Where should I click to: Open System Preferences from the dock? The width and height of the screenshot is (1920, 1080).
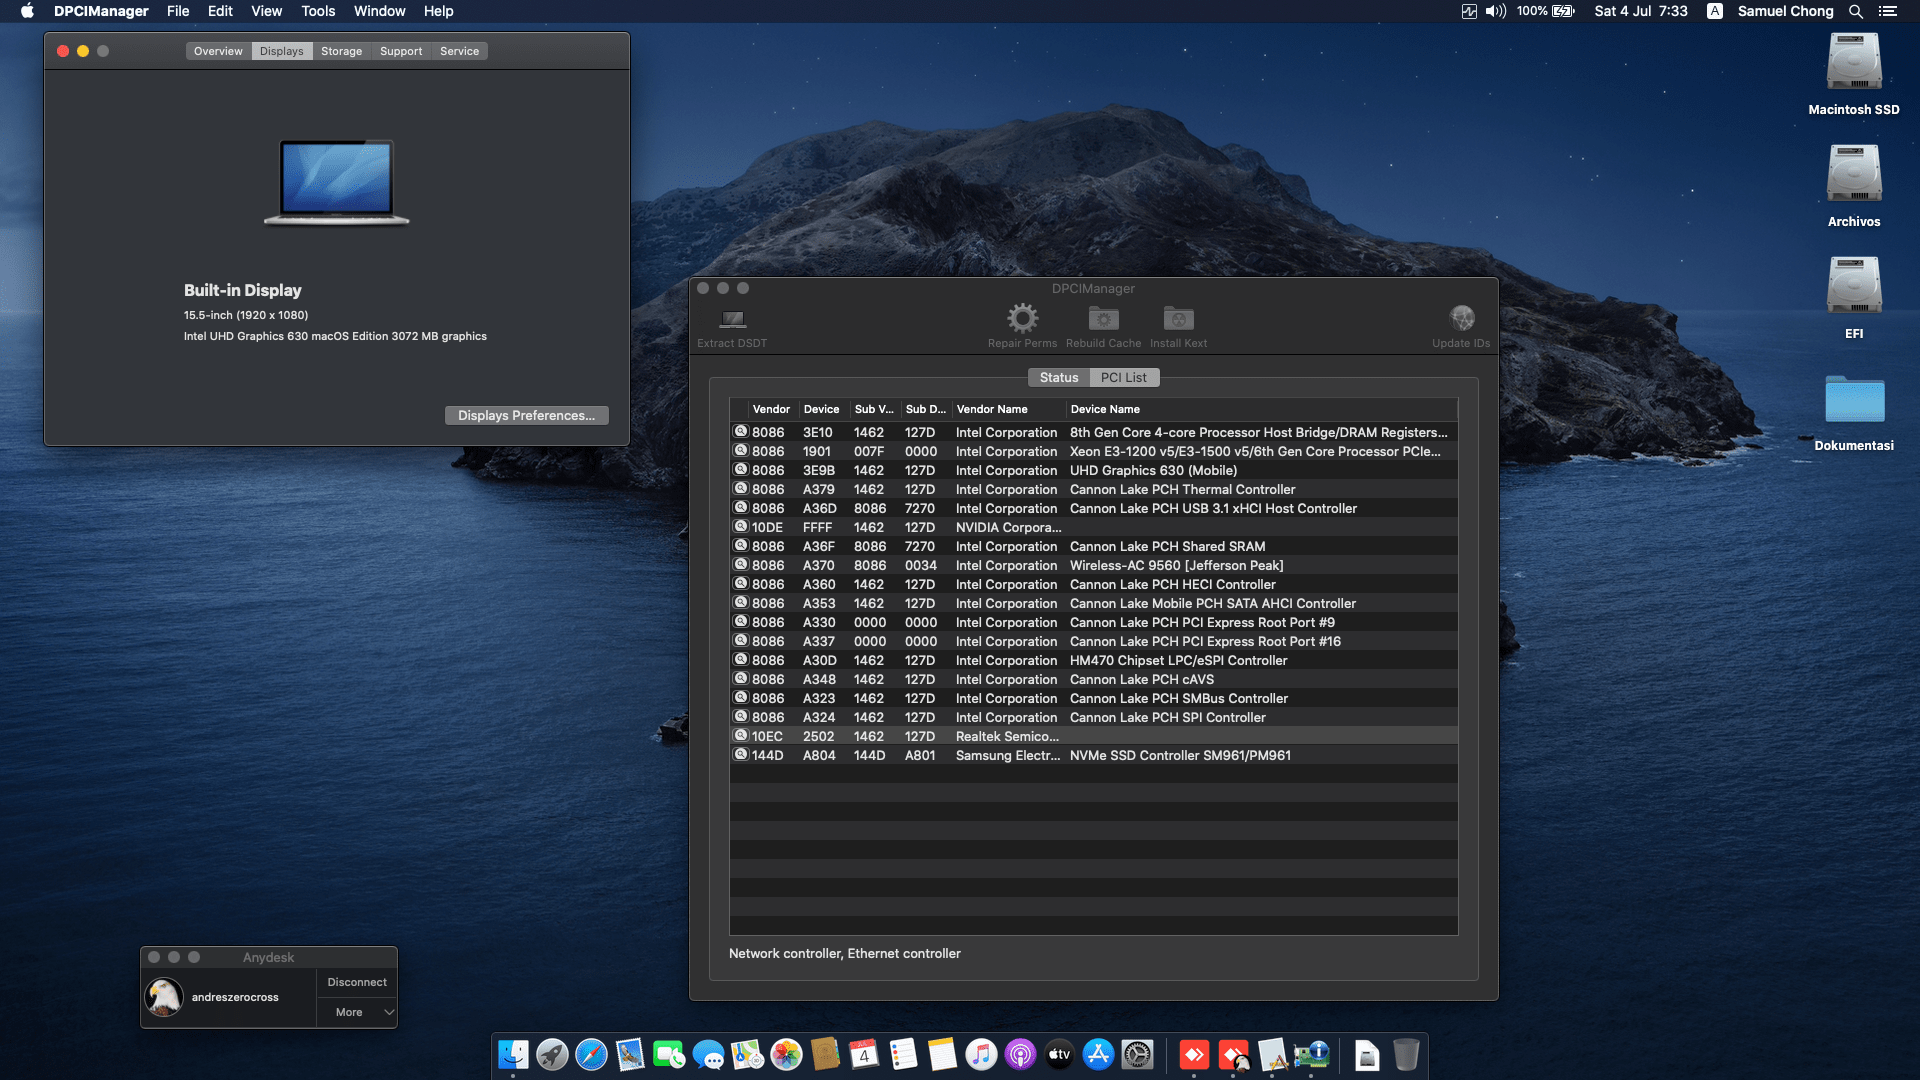(1137, 1054)
